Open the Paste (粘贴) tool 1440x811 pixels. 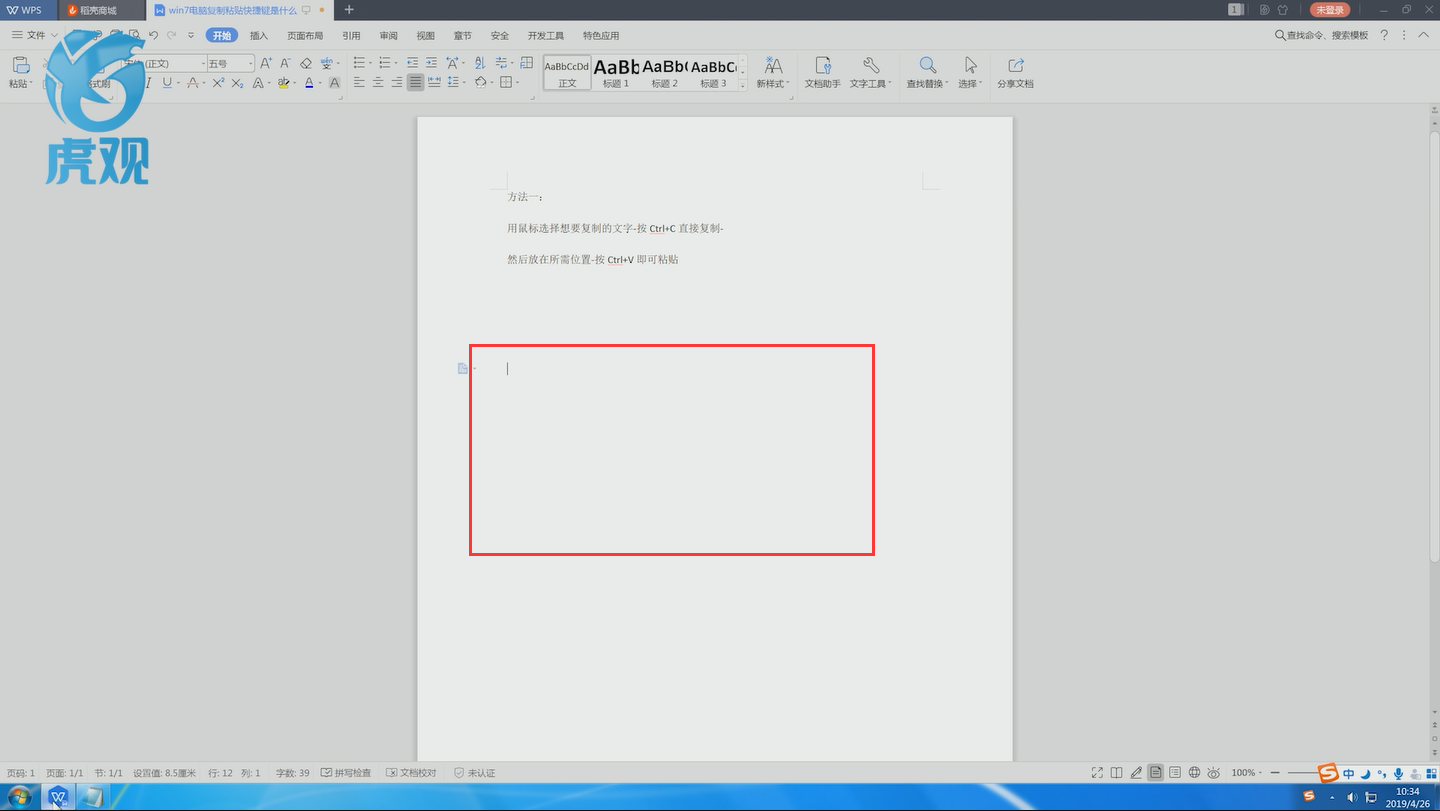click(20, 72)
